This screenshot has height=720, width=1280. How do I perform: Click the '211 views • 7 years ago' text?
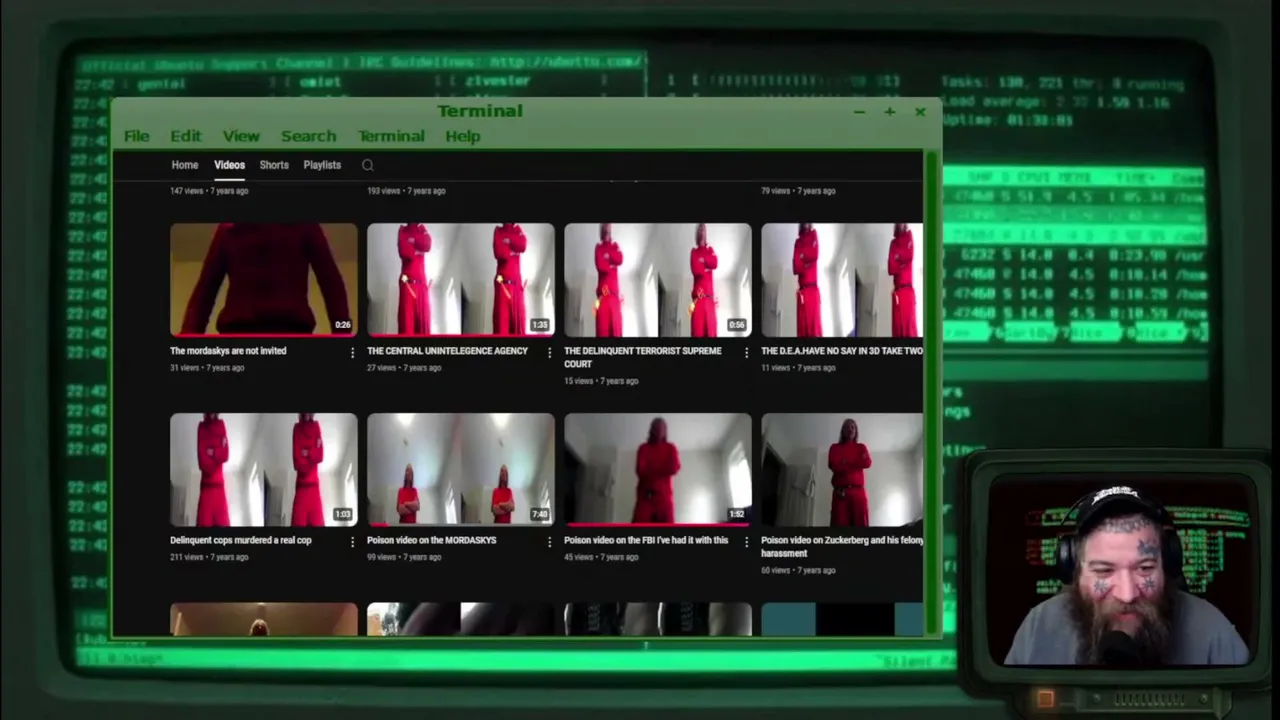(x=209, y=557)
